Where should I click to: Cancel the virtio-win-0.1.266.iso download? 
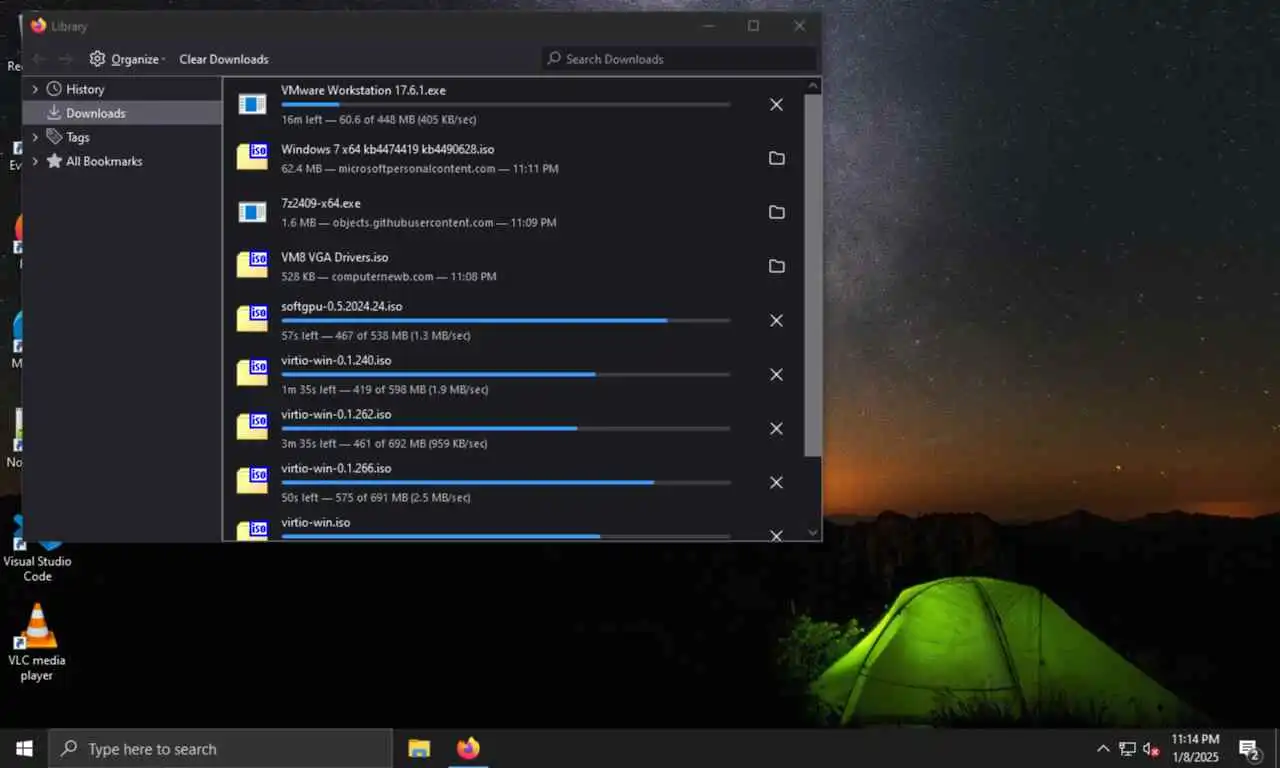pos(776,482)
